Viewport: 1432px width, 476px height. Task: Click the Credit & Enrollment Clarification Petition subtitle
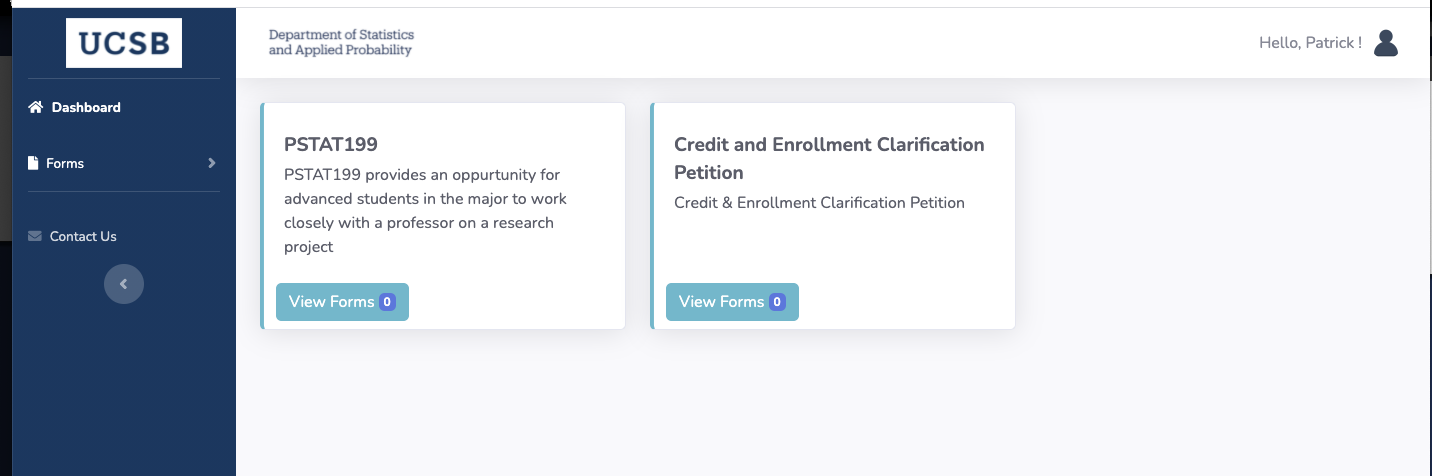pos(819,203)
